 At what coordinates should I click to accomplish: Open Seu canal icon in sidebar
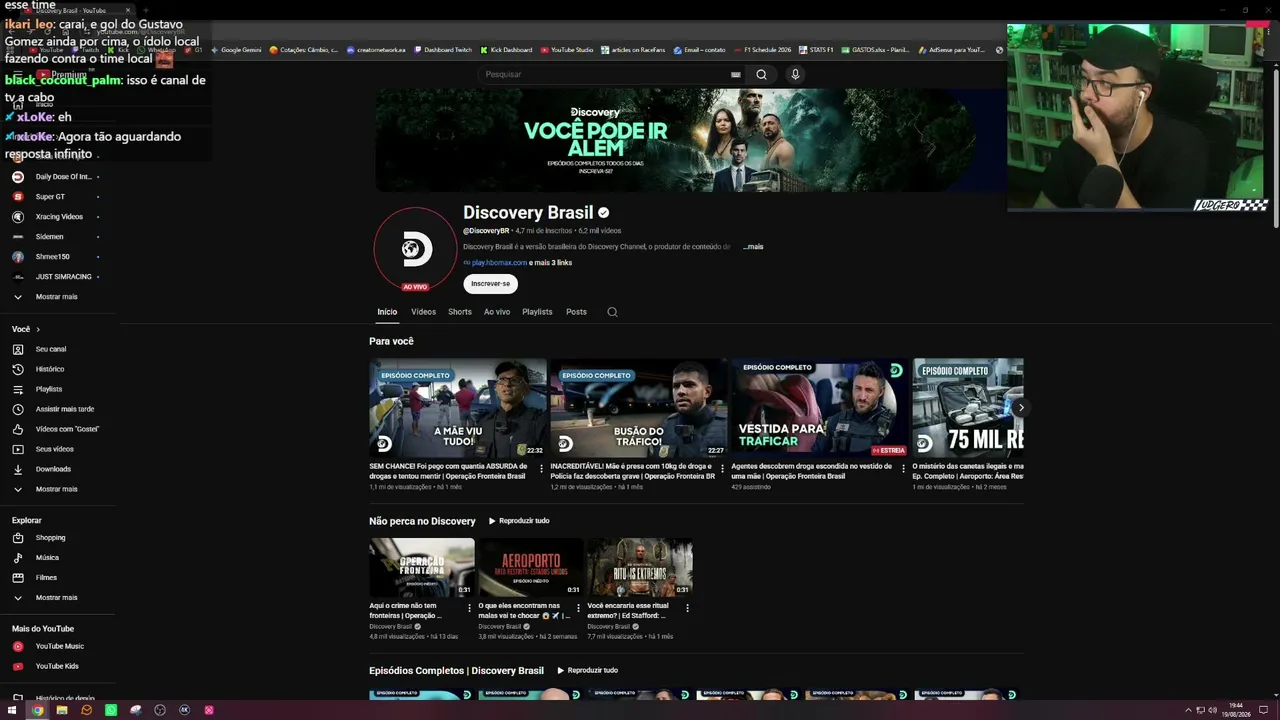(x=17, y=349)
